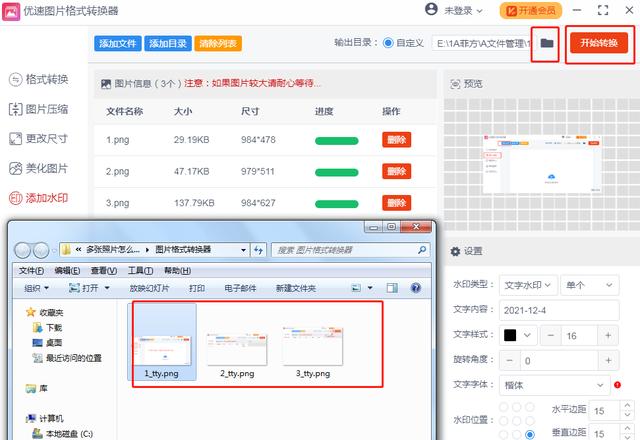
Task: Open 文件(F) menu in Explorer
Action: [31, 271]
